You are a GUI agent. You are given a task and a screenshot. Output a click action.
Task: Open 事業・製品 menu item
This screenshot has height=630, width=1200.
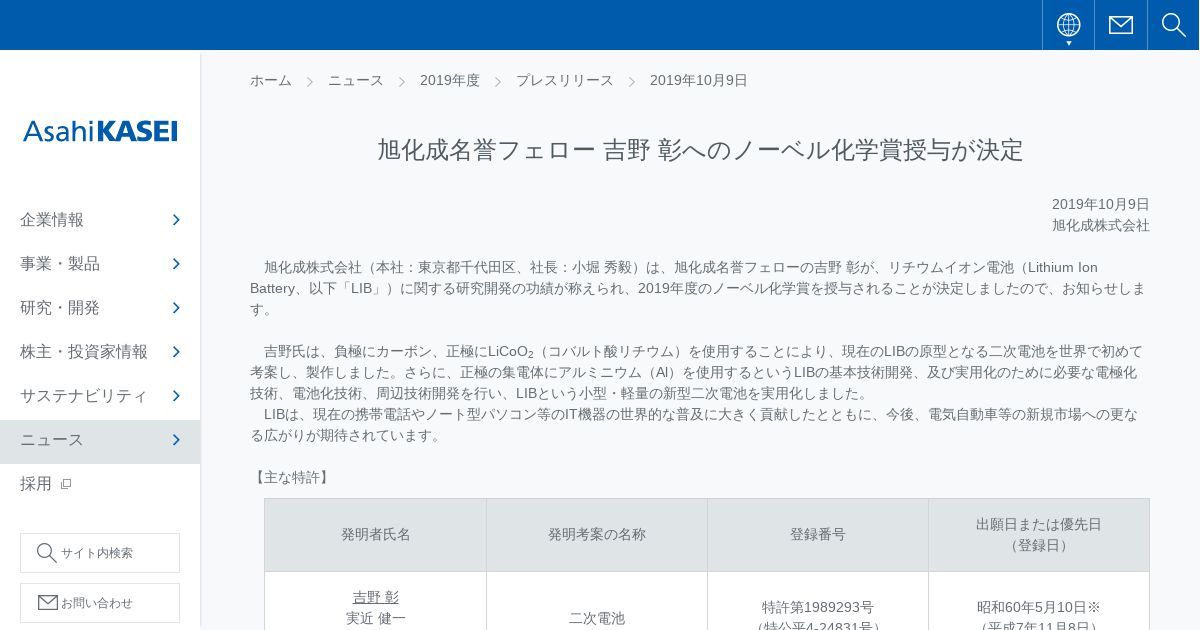[x=100, y=264]
